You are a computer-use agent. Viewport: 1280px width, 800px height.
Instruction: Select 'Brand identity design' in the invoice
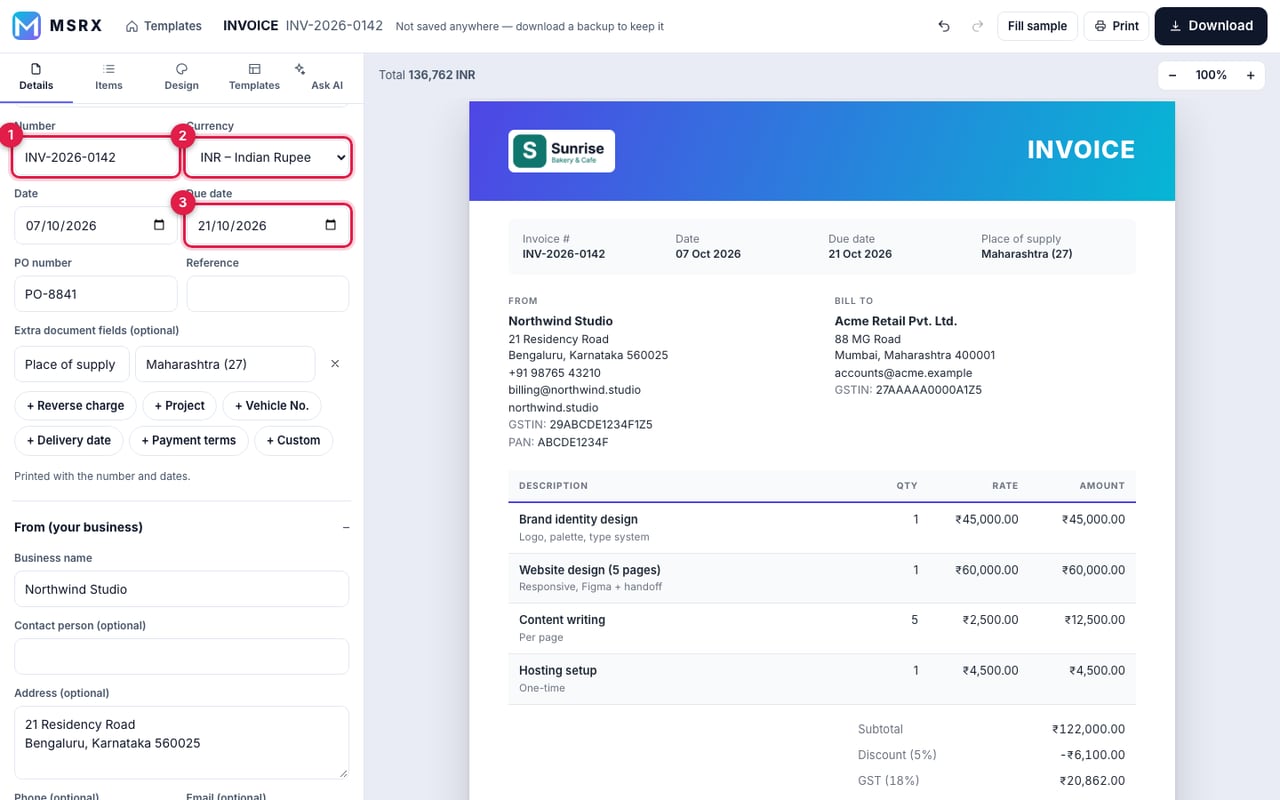point(578,519)
